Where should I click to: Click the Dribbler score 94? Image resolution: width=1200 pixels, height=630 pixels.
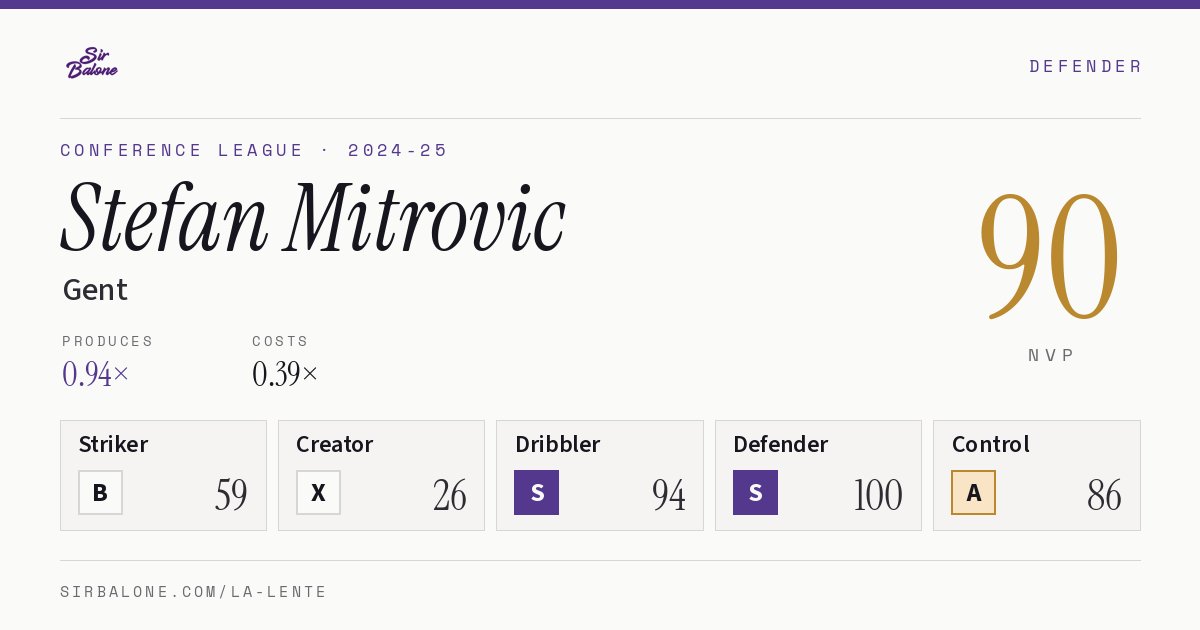(x=668, y=495)
